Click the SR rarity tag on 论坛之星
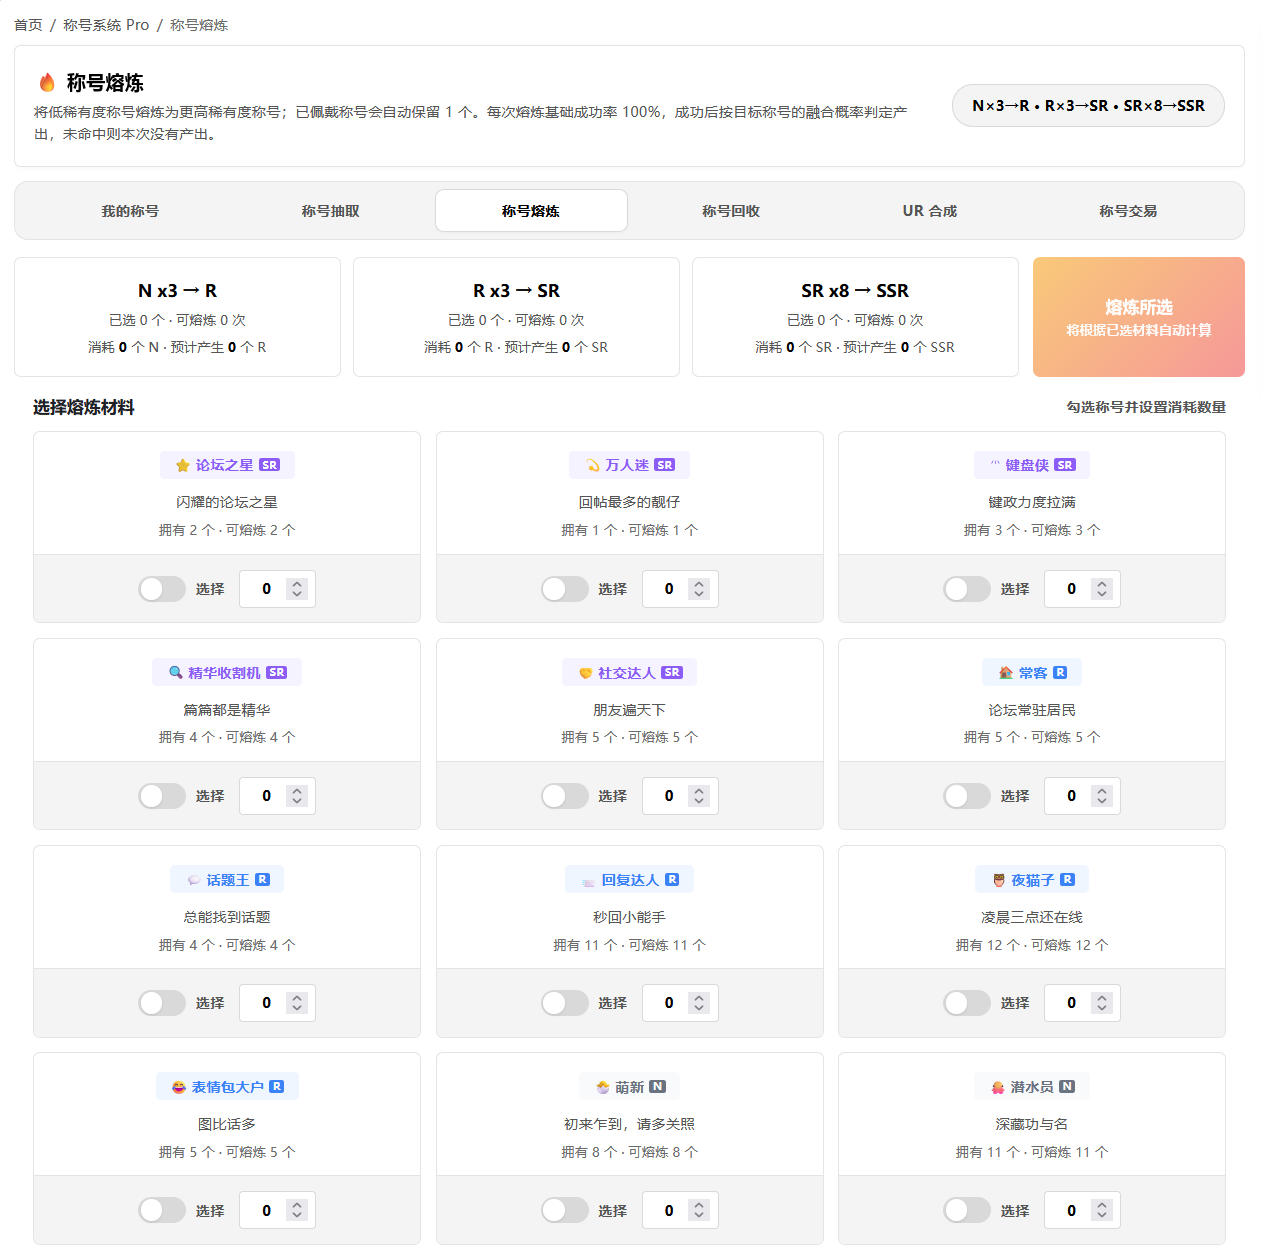 point(270,465)
